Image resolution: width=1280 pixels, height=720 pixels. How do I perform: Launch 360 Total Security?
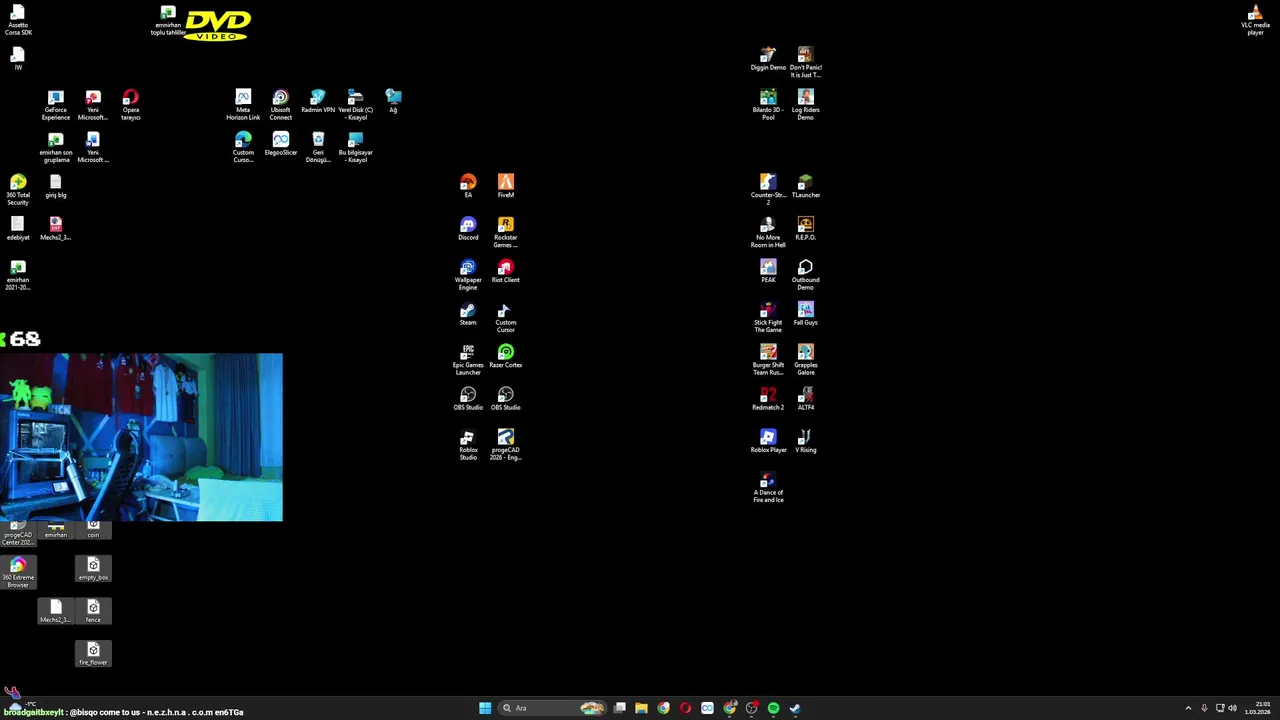[18, 190]
